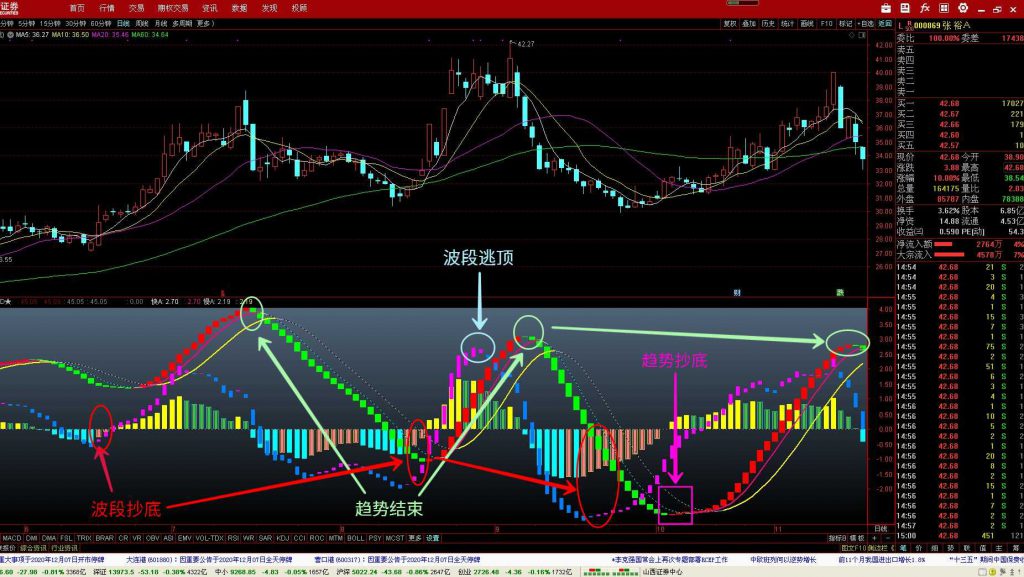Expand 更多 indicators list at bottom
Screen dimensions: 1024x577
click(x=415, y=537)
